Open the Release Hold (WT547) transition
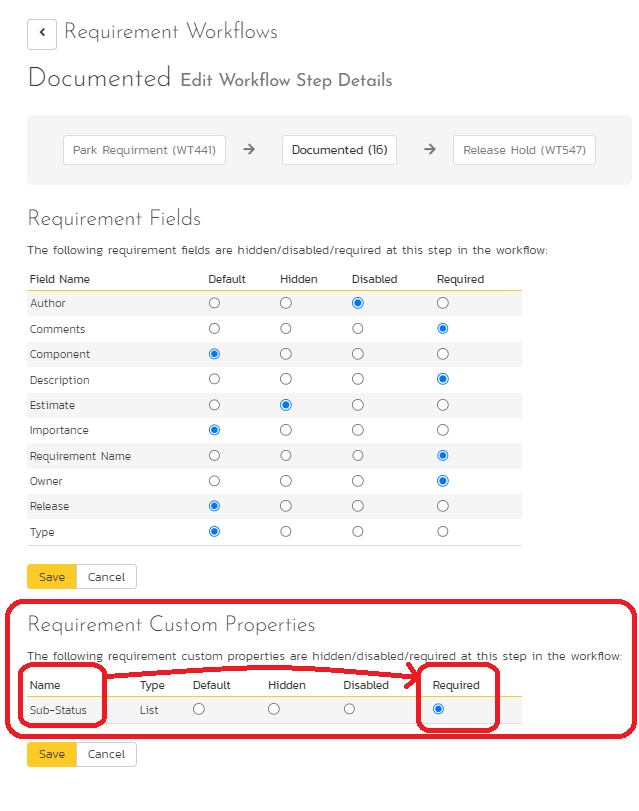 (x=524, y=150)
